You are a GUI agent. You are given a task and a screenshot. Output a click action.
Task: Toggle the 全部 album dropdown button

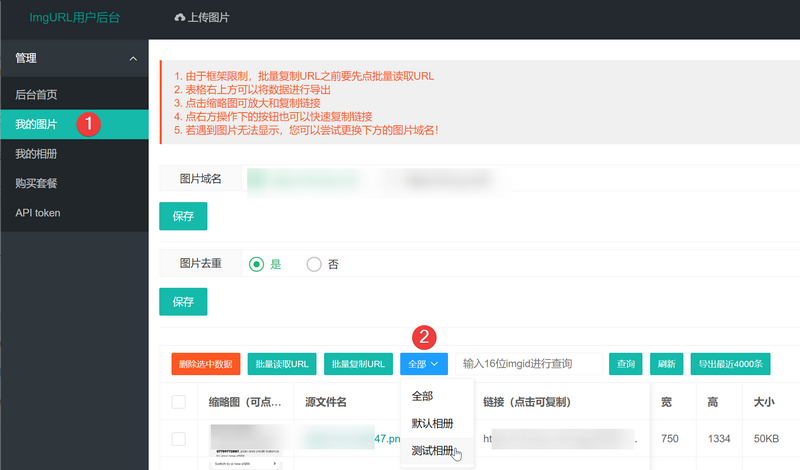(423, 364)
